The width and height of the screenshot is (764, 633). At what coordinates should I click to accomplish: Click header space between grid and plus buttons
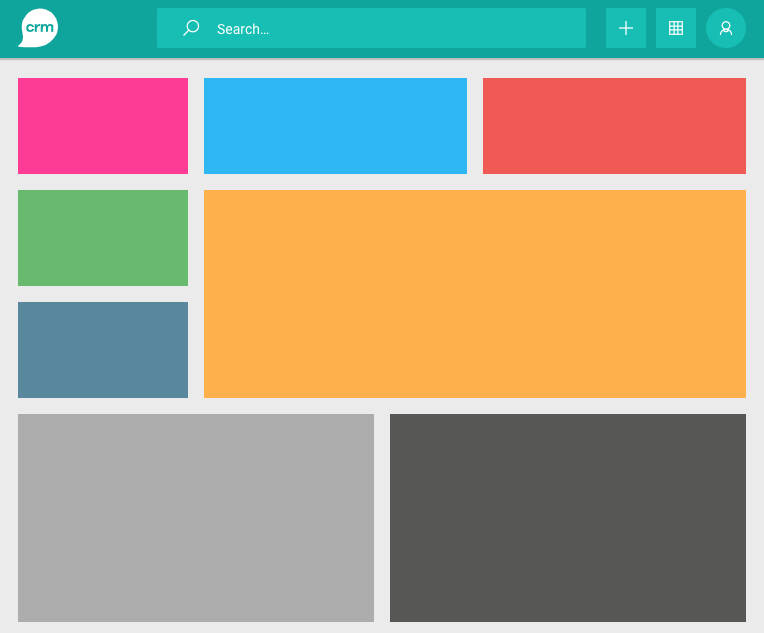click(x=651, y=28)
